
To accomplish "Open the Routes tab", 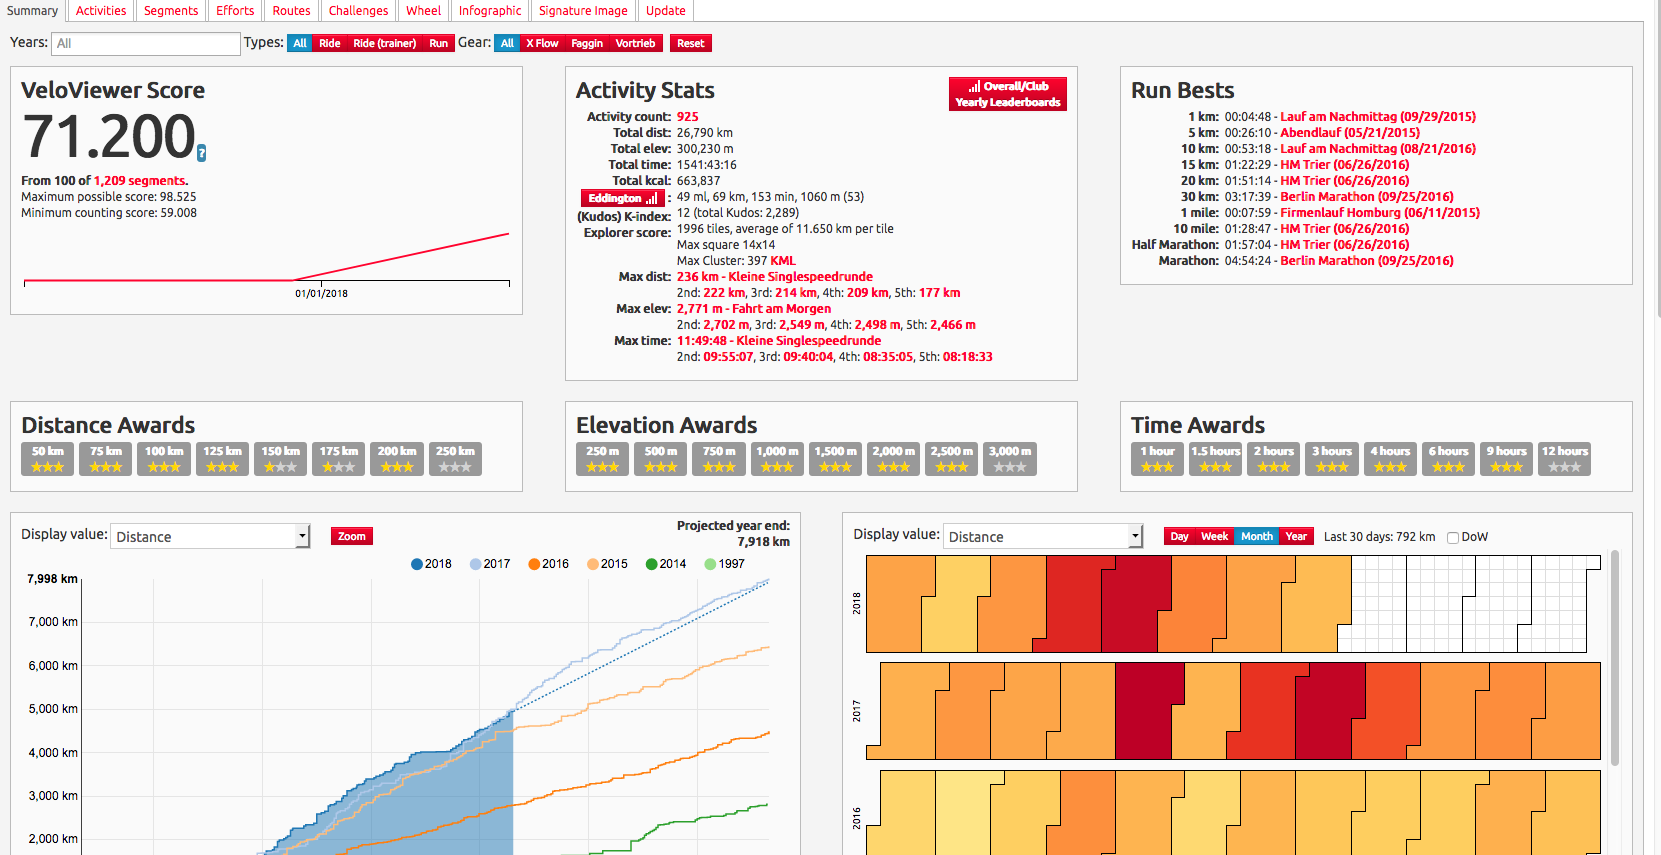I will pos(291,11).
